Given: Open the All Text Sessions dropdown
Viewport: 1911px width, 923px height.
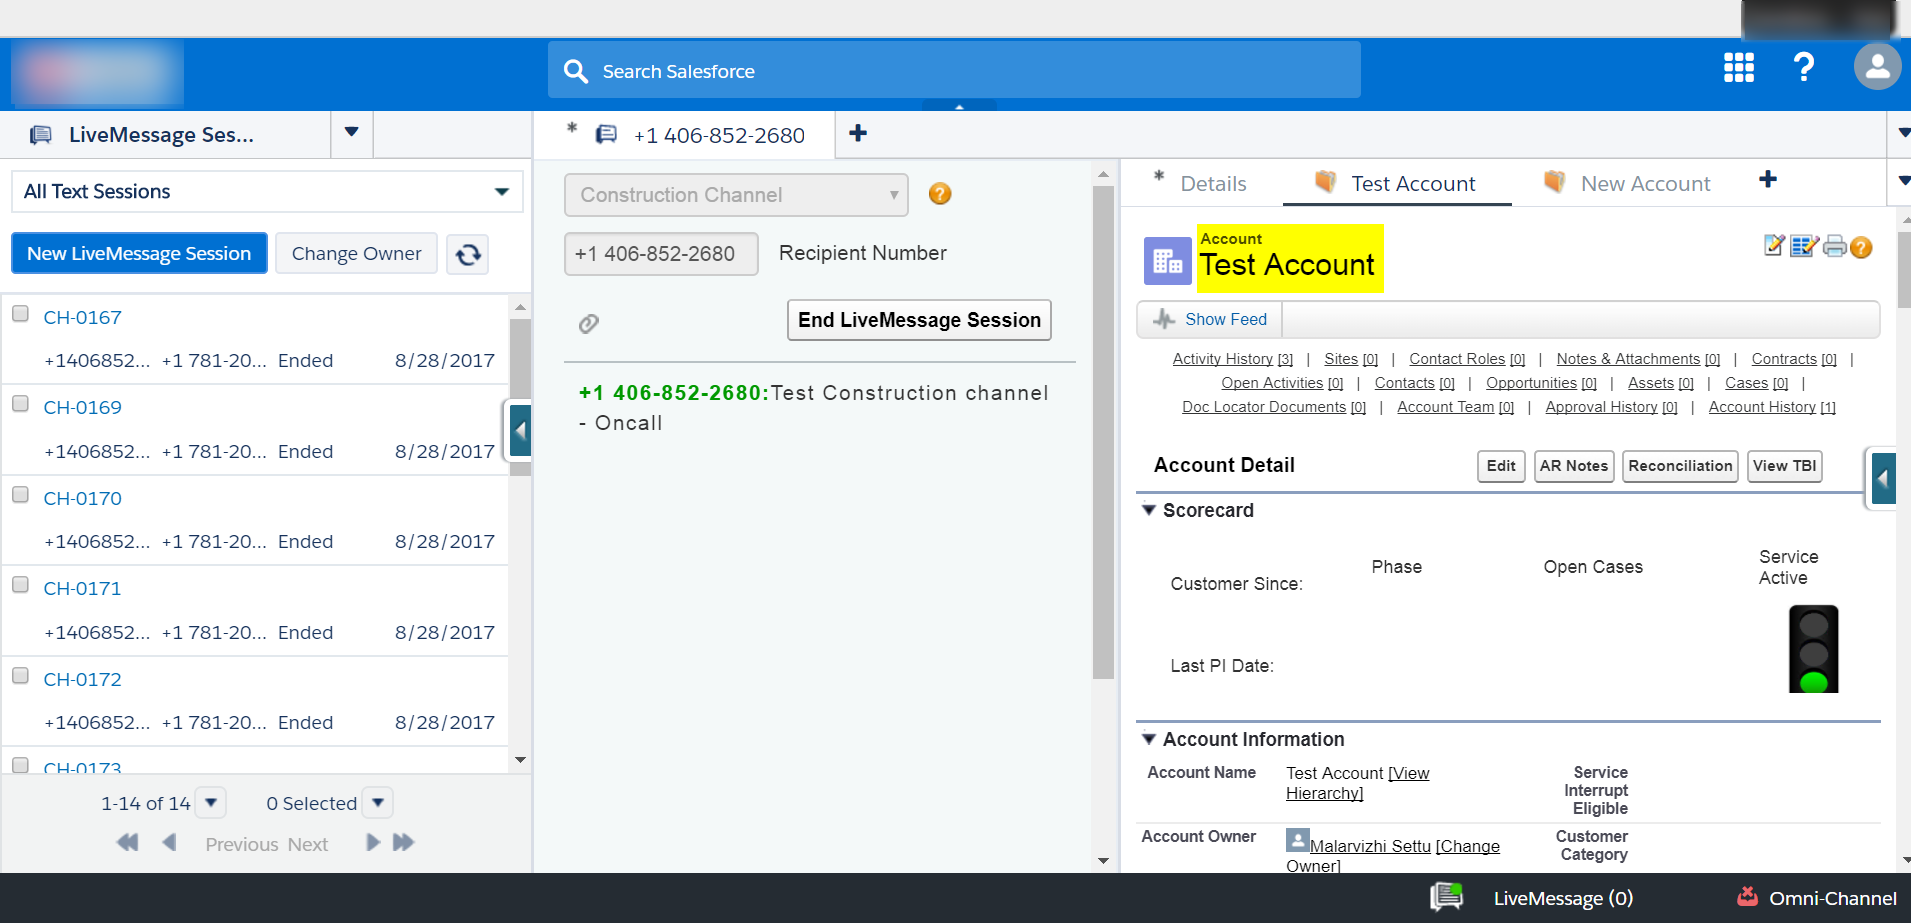Looking at the screenshot, I should pyautogui.click(x=267, y=191).
